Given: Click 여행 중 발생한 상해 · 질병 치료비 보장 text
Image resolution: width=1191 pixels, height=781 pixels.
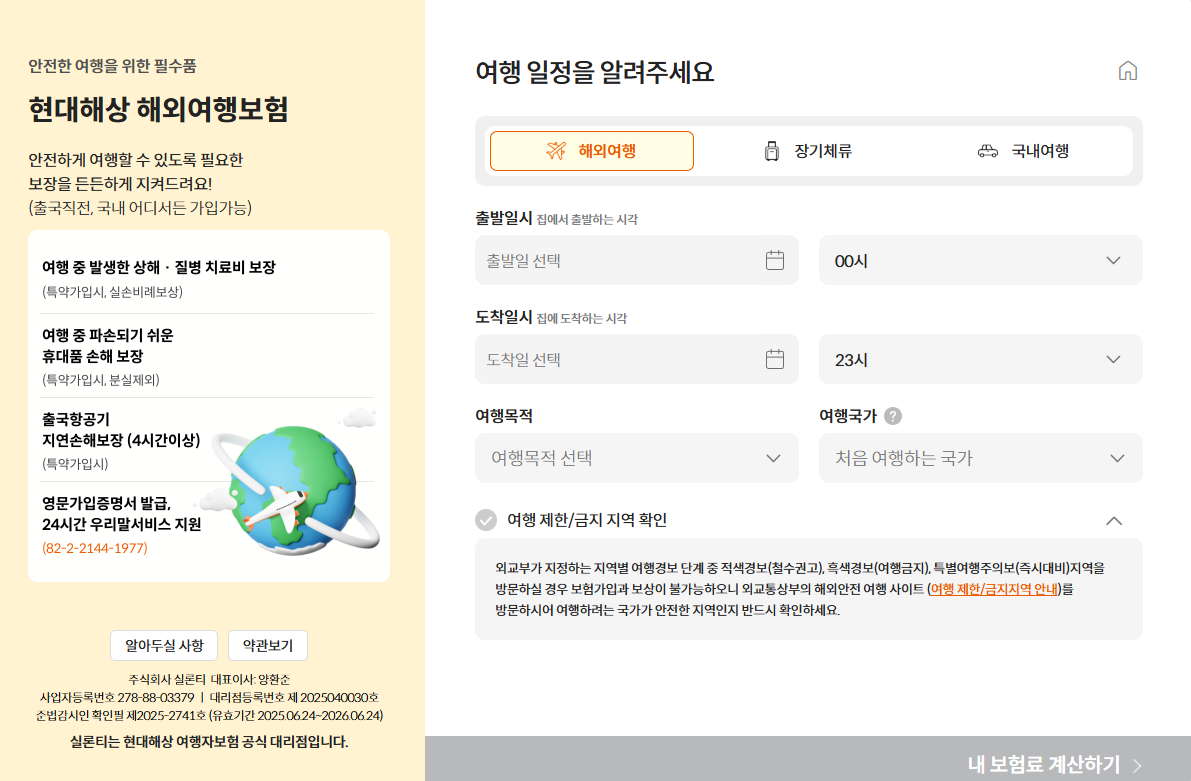Looking at the screenshot, I should click(x=159, y=267).
